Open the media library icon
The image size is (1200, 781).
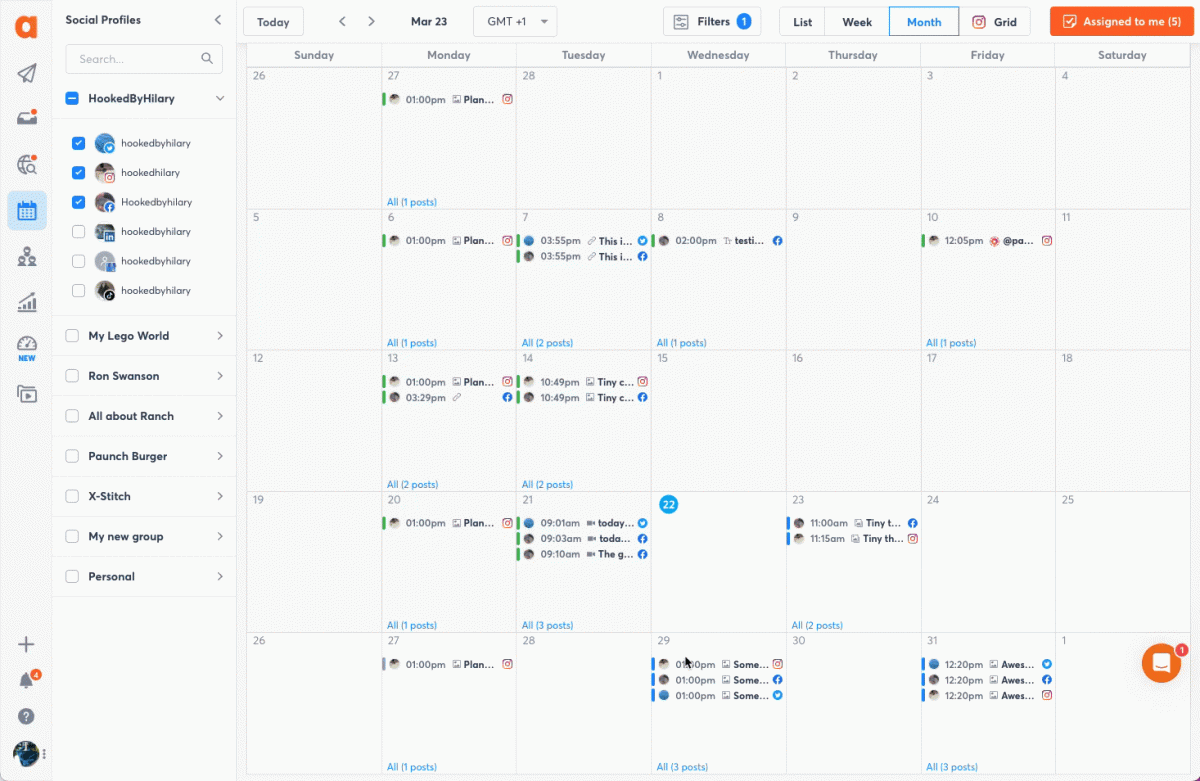tap(27, 394)
